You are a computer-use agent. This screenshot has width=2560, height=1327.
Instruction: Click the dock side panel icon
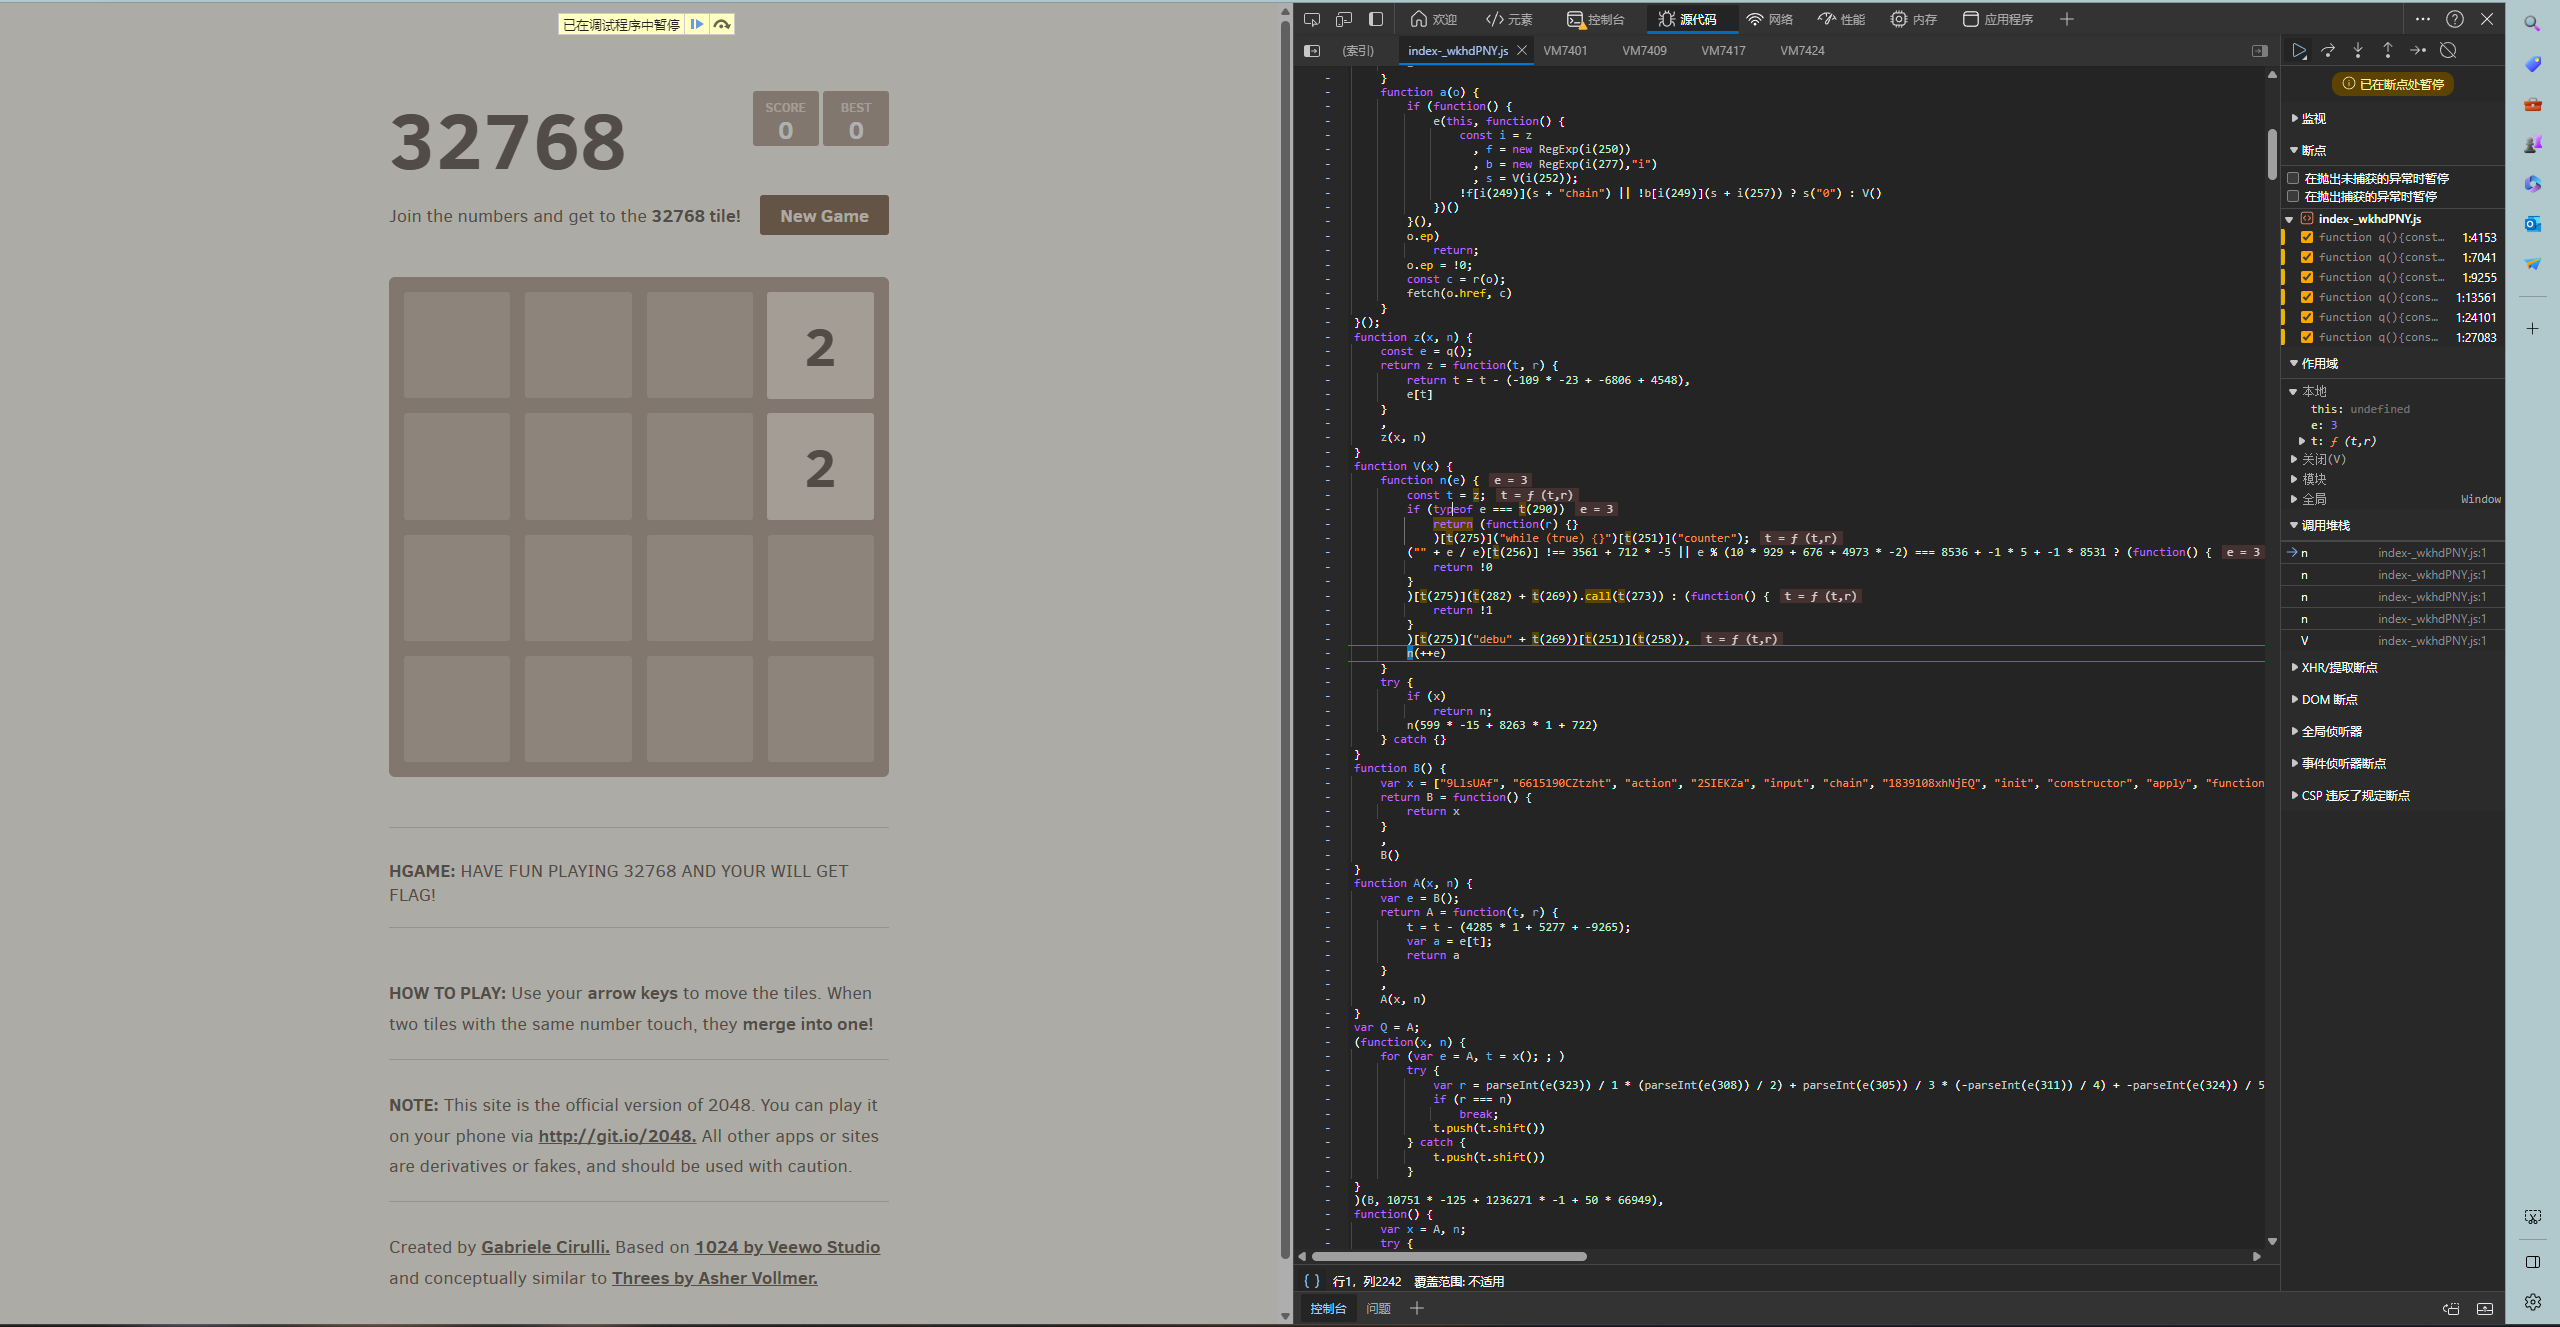(x=1376, y=19)
